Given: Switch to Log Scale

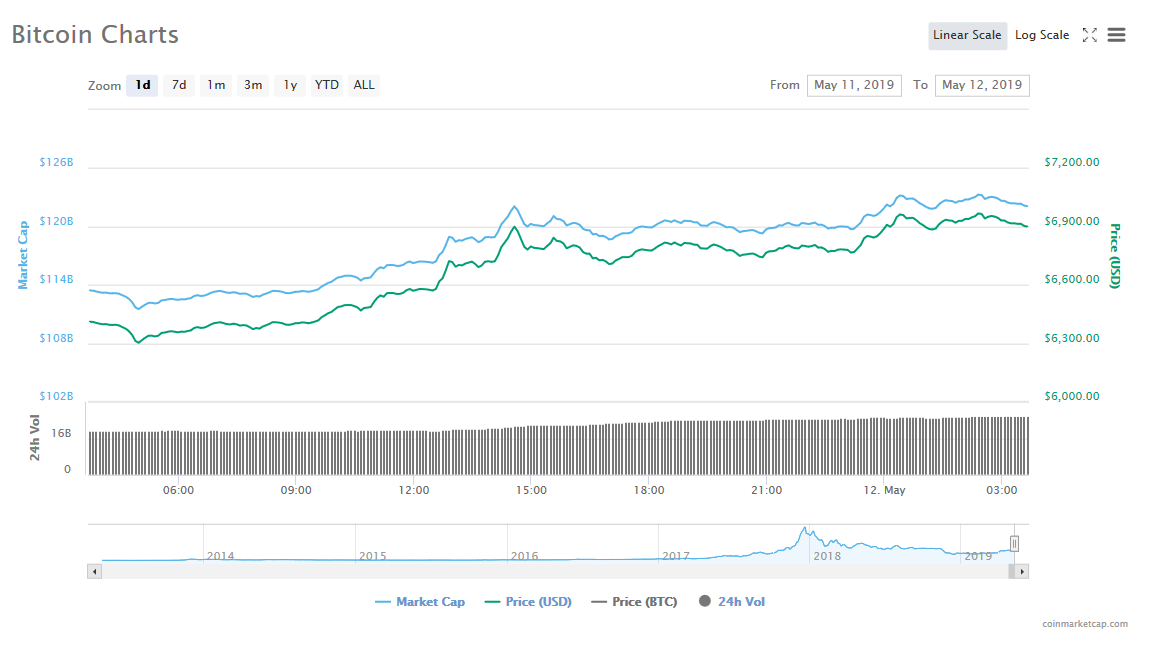Looking at the screenshot, I should [1042, 35].
